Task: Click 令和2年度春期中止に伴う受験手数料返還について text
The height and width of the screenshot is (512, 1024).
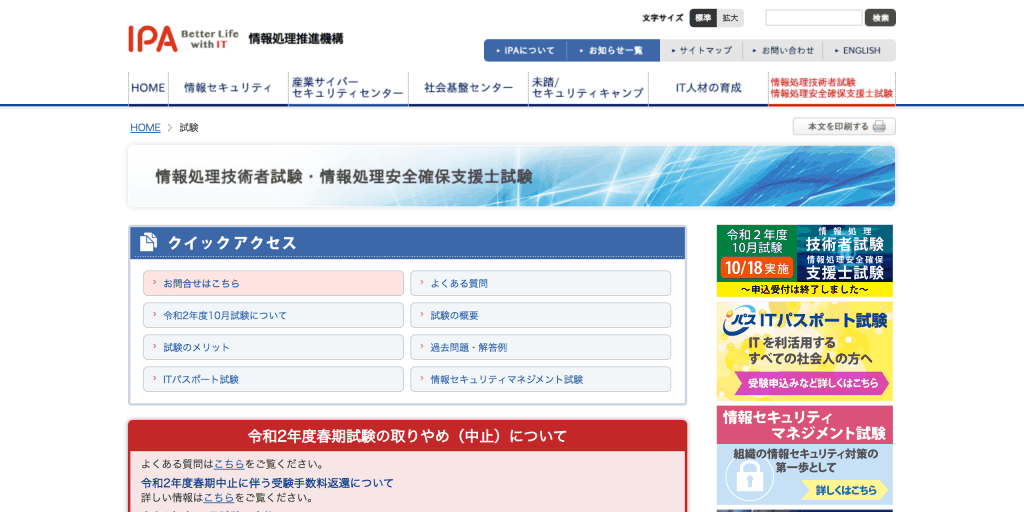Action: click(x=268, y=483)
